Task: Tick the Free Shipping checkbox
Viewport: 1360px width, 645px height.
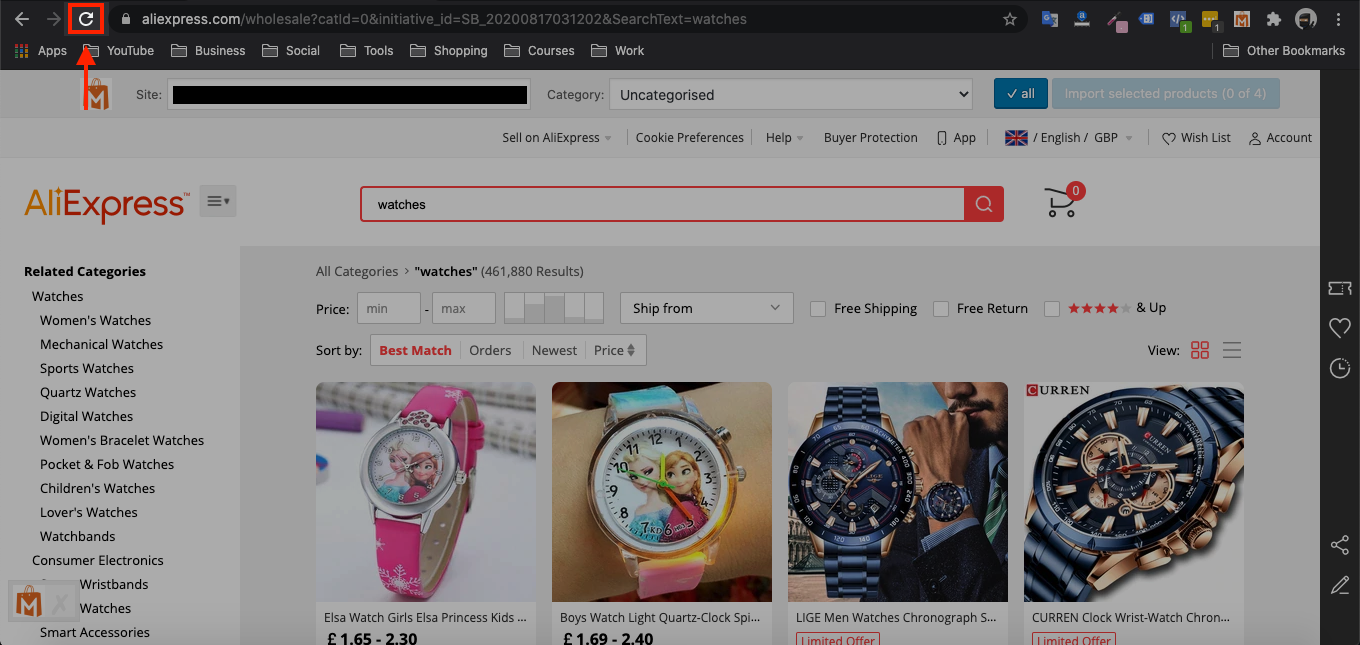Action: pyautogui.click(x=817, y=309)
